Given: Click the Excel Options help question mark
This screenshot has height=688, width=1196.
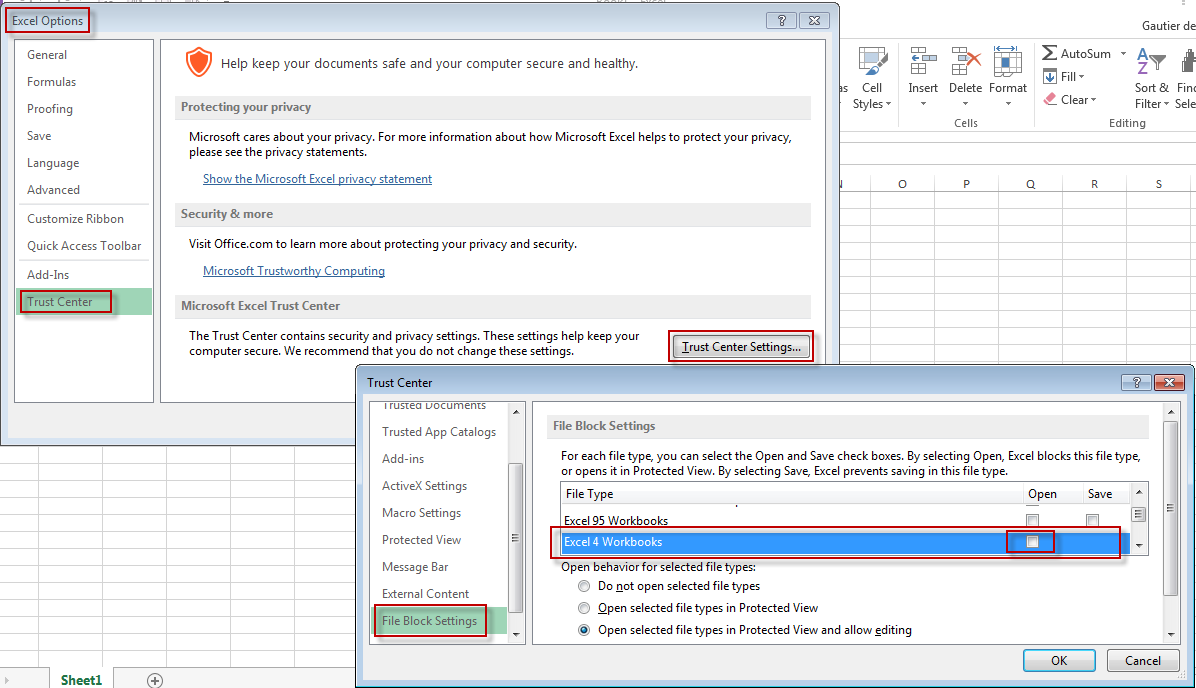Looking at the screenshot, I should [x=781, y=21].
